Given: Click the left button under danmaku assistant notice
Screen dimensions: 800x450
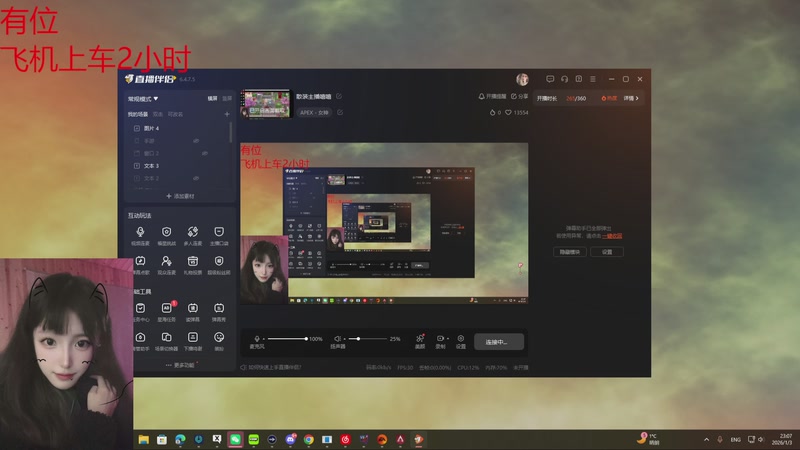Looking at the screenshot, I should point(570,252).
